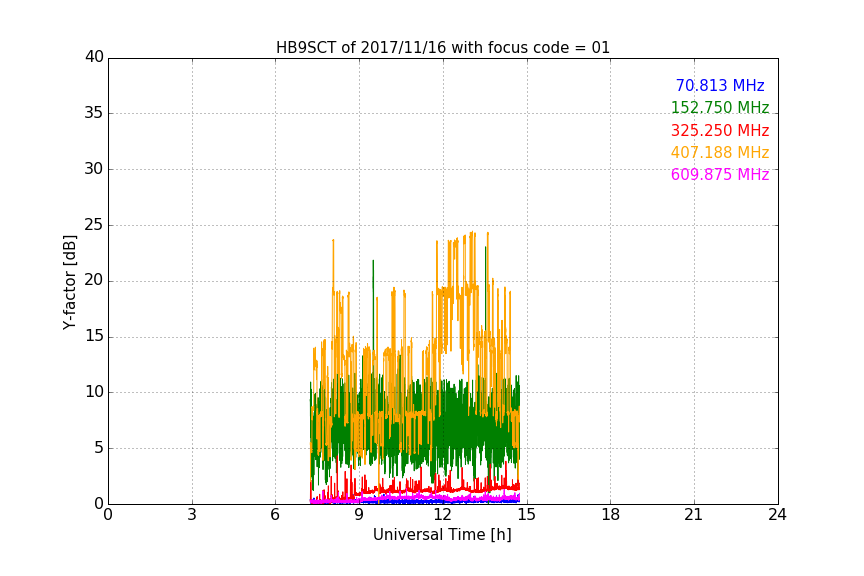Click the 'Universal Time [h]' axis label
Image resolution: width=864 pixels, height=576 pixels.
coord(442,534)
